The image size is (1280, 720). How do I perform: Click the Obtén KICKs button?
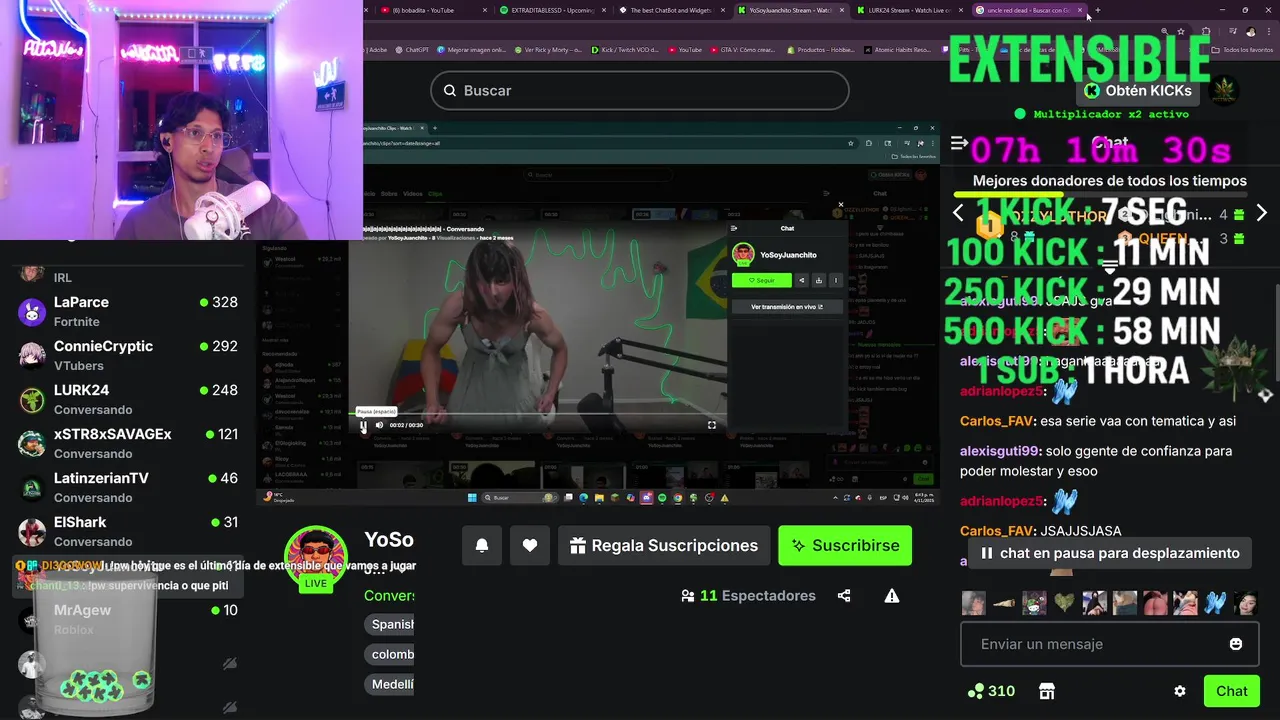[x=1138, y=90]
